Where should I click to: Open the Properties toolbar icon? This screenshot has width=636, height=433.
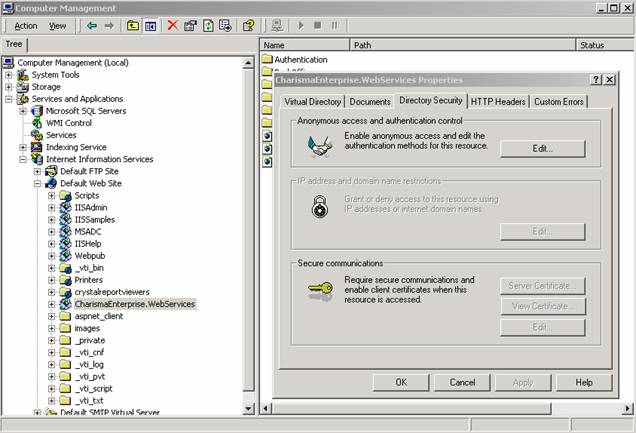(190, 26)
